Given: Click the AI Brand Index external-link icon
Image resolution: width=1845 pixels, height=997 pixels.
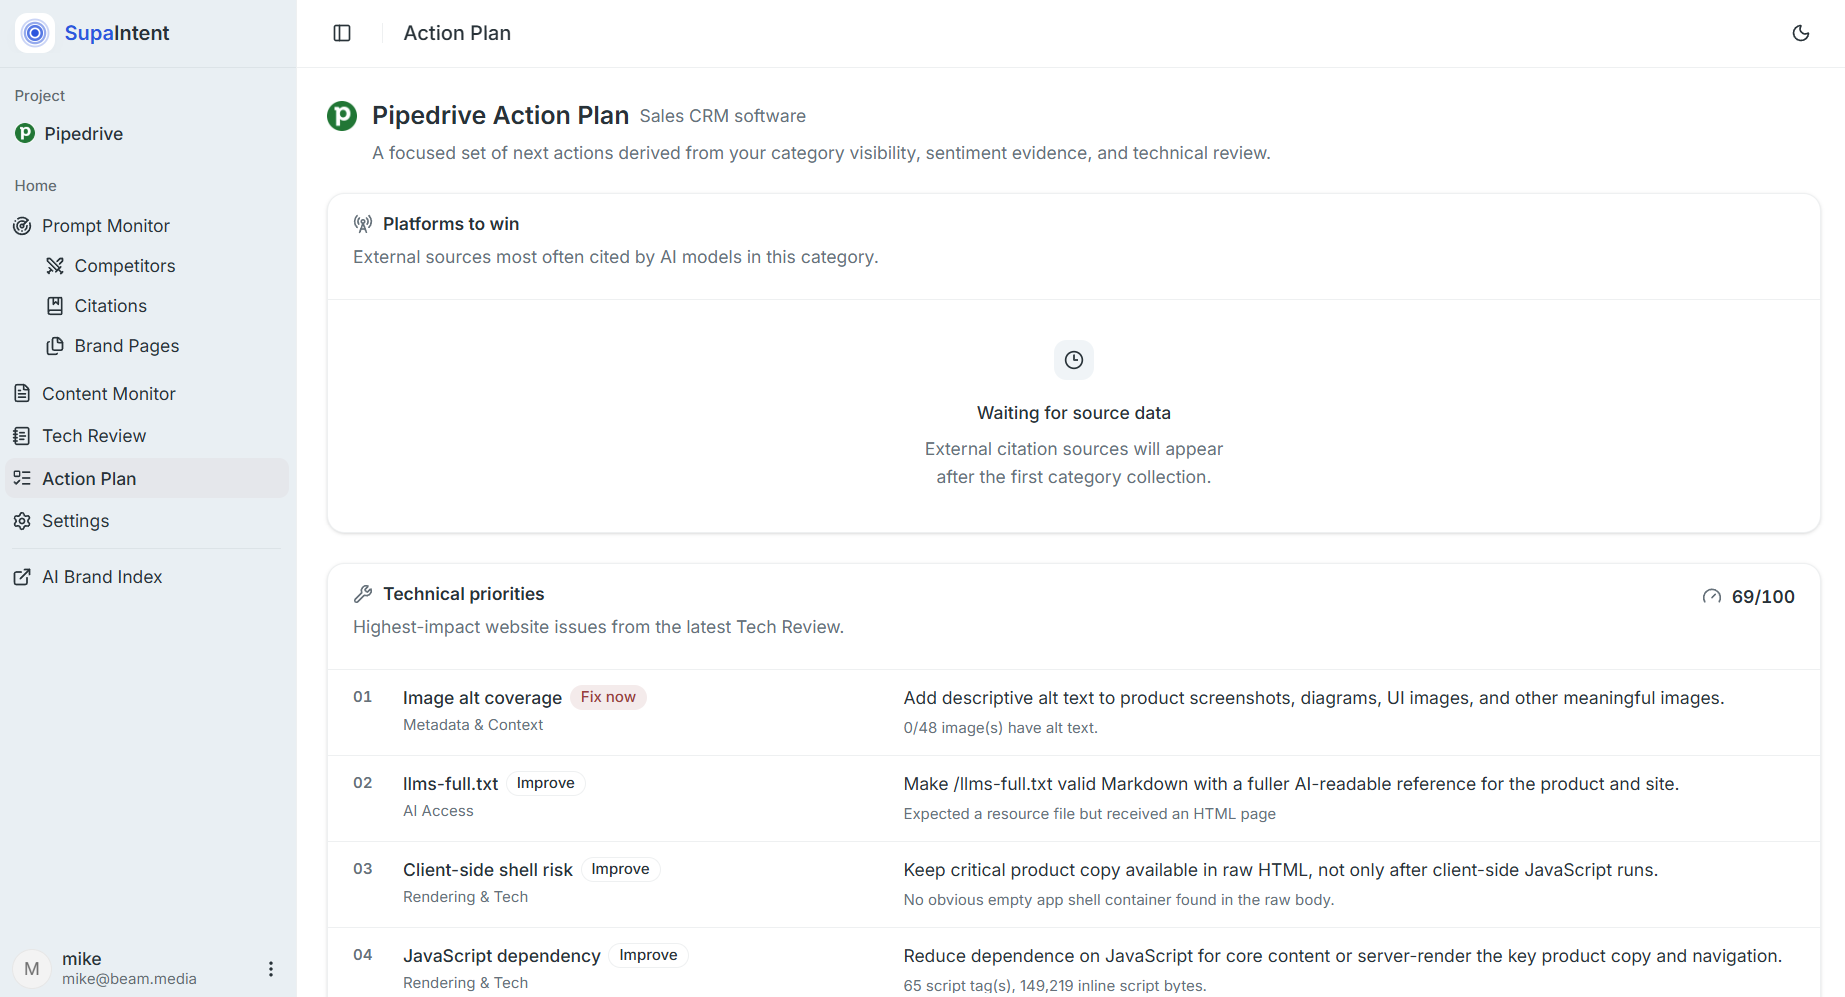Looking at the screenshot, I should (x=22, y=577).
